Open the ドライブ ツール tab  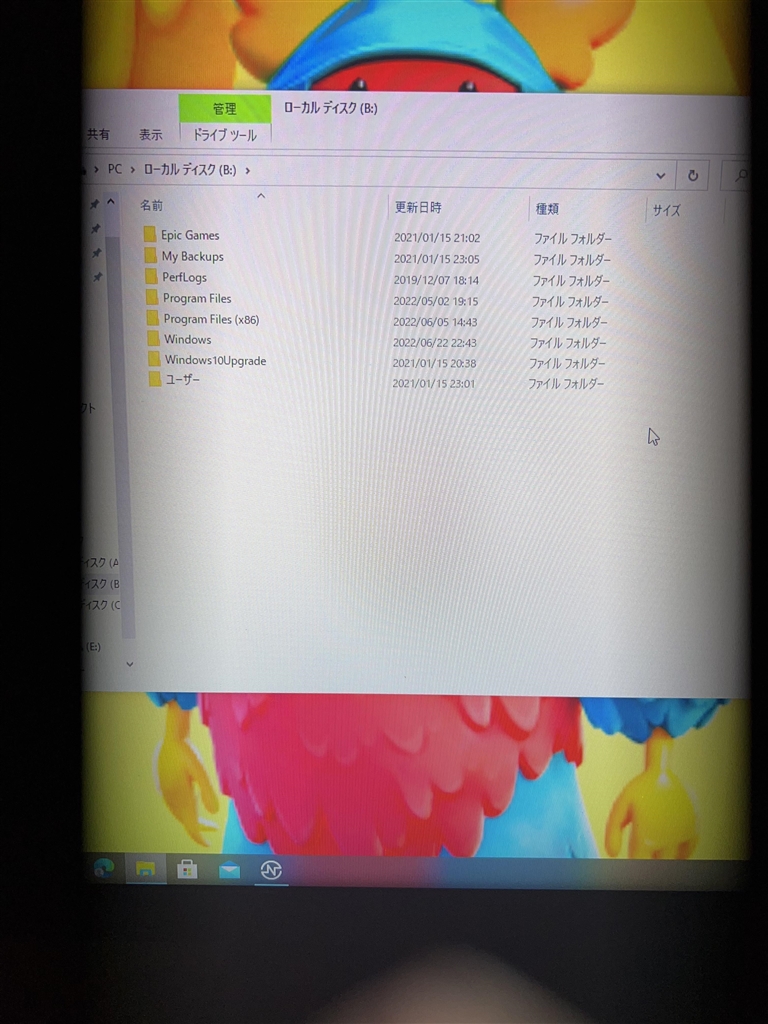[x=225, y=135]
